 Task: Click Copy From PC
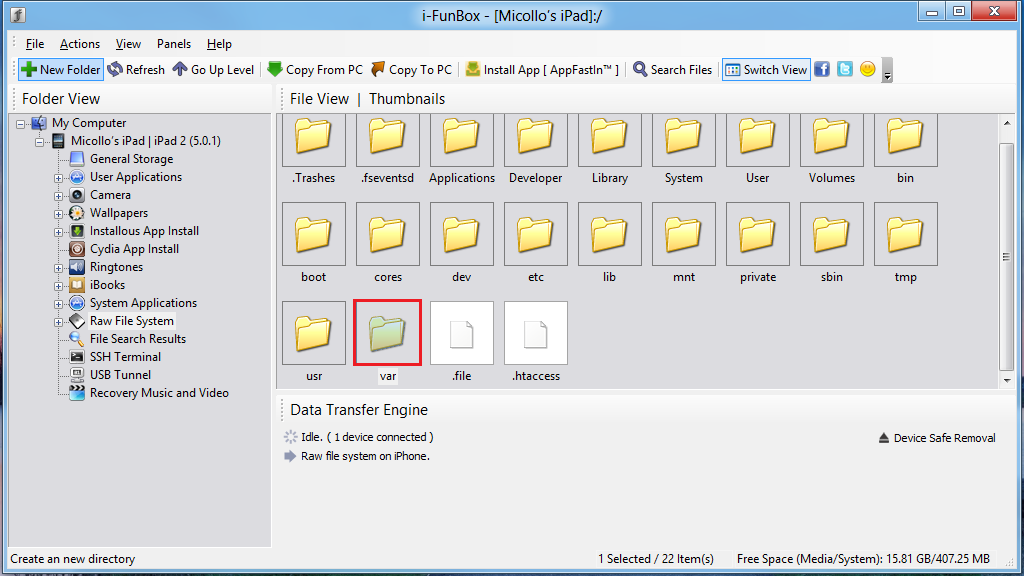coord(315,69)
